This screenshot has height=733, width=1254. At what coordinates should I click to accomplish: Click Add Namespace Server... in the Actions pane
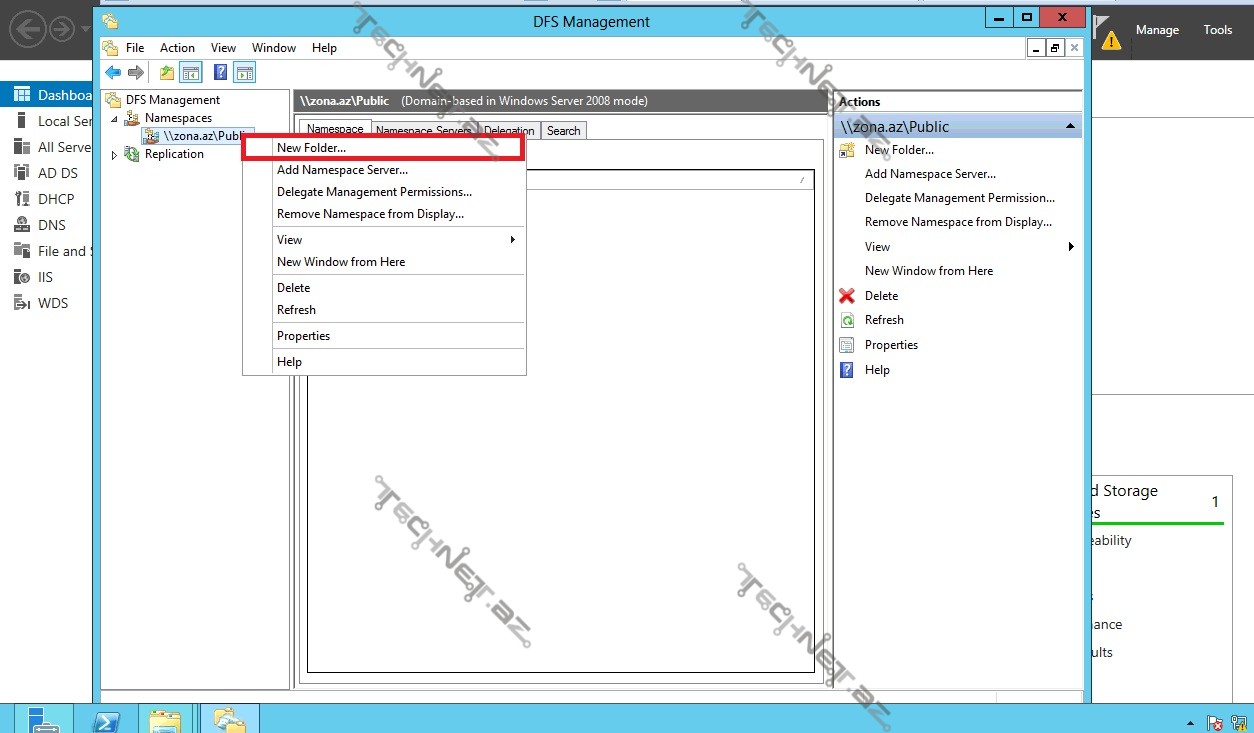pos(930,174)
